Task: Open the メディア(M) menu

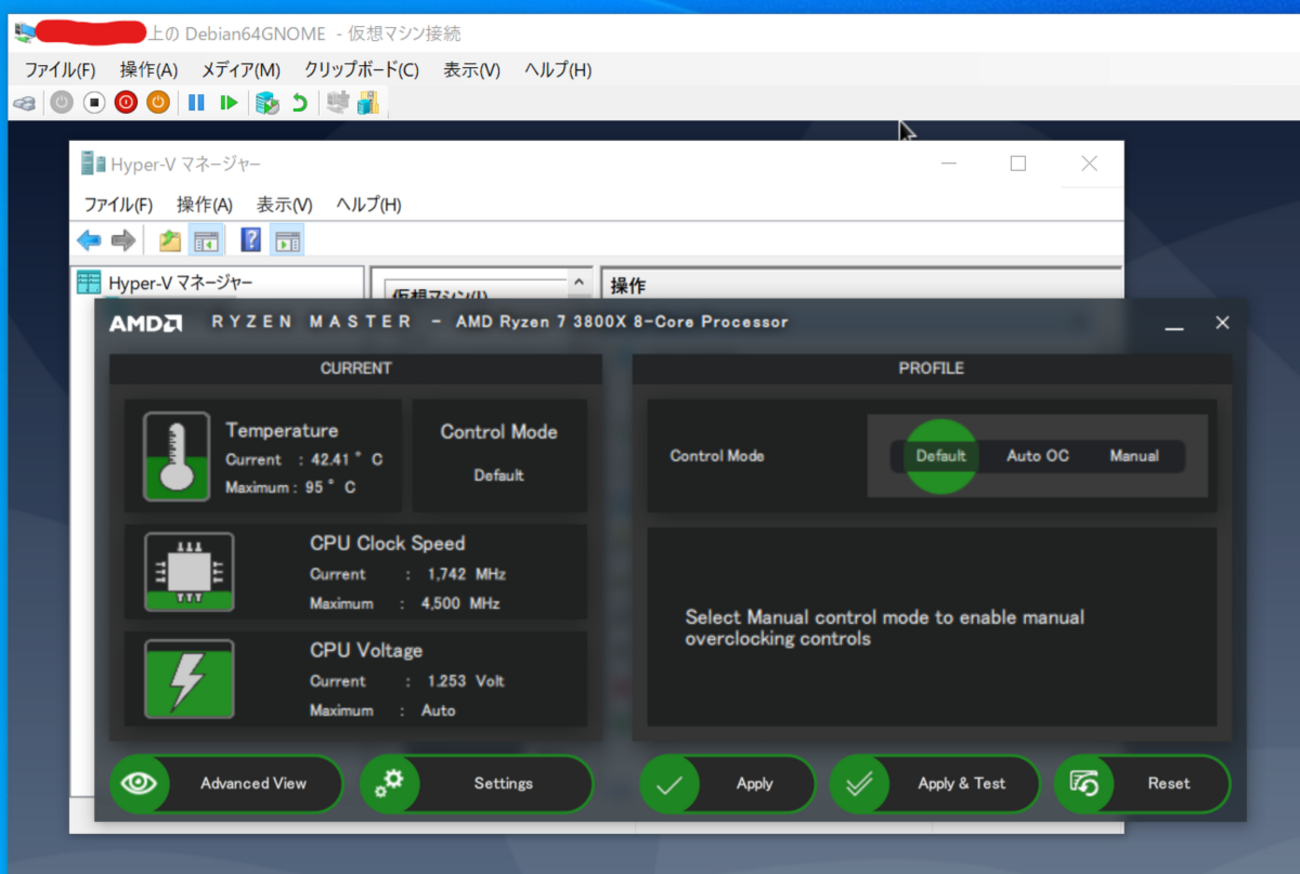Action: pos(241,70)
